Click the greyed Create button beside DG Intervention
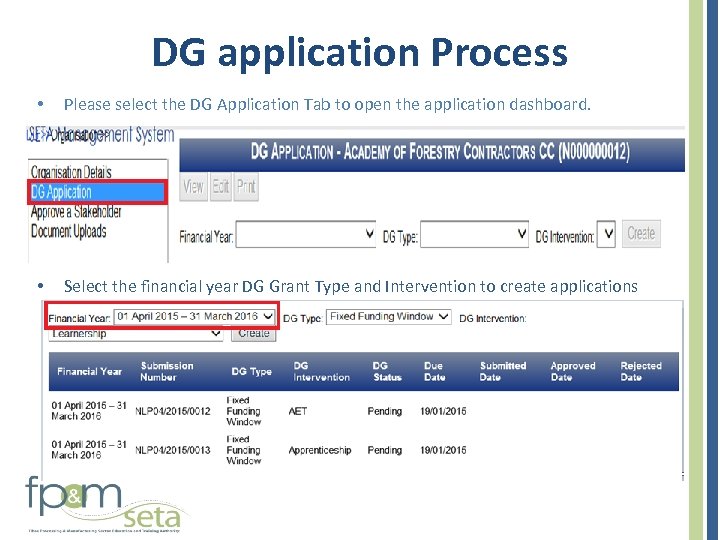Viewport: 720px width, 540px height. point(641,234)
